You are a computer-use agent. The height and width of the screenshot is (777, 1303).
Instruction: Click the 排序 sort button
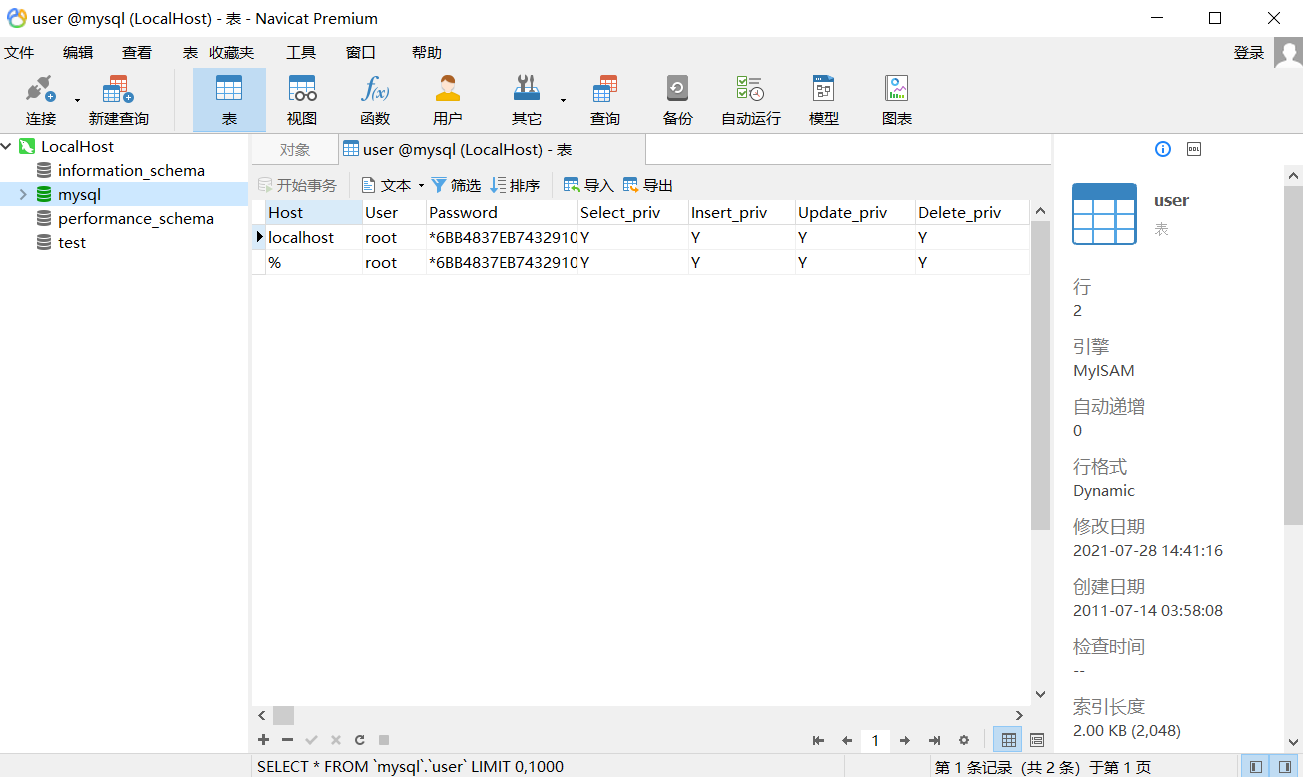click(516, 185)
